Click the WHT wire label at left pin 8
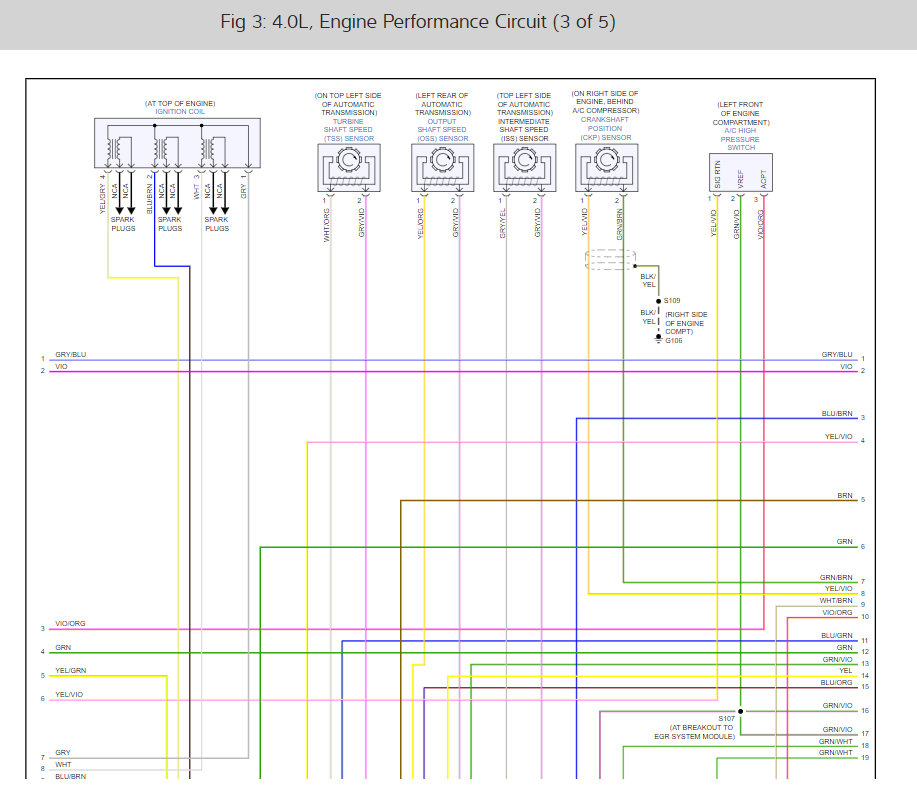Screen dimensions: 917x808 coord(63,764)
